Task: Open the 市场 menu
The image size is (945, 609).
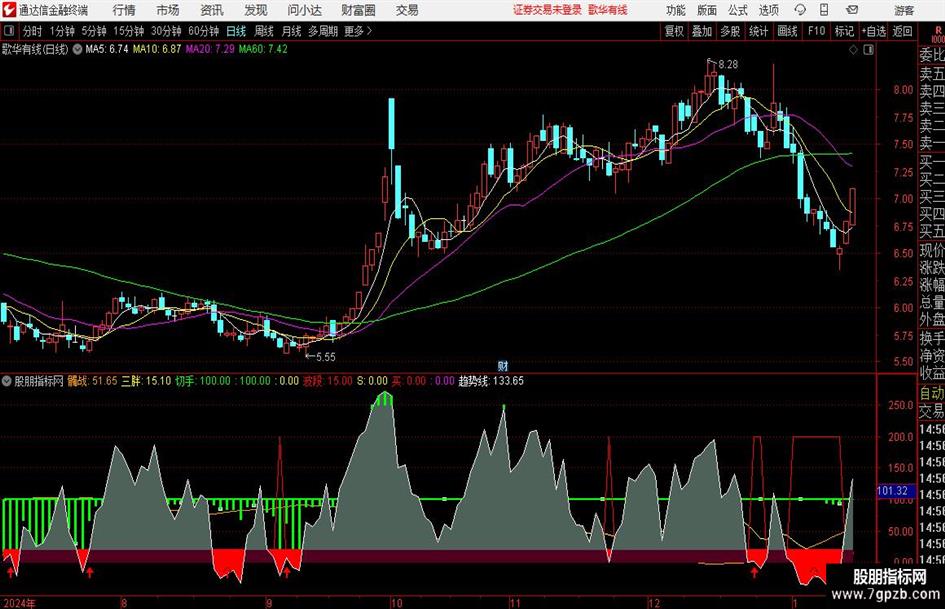Action: coord(168,10)
